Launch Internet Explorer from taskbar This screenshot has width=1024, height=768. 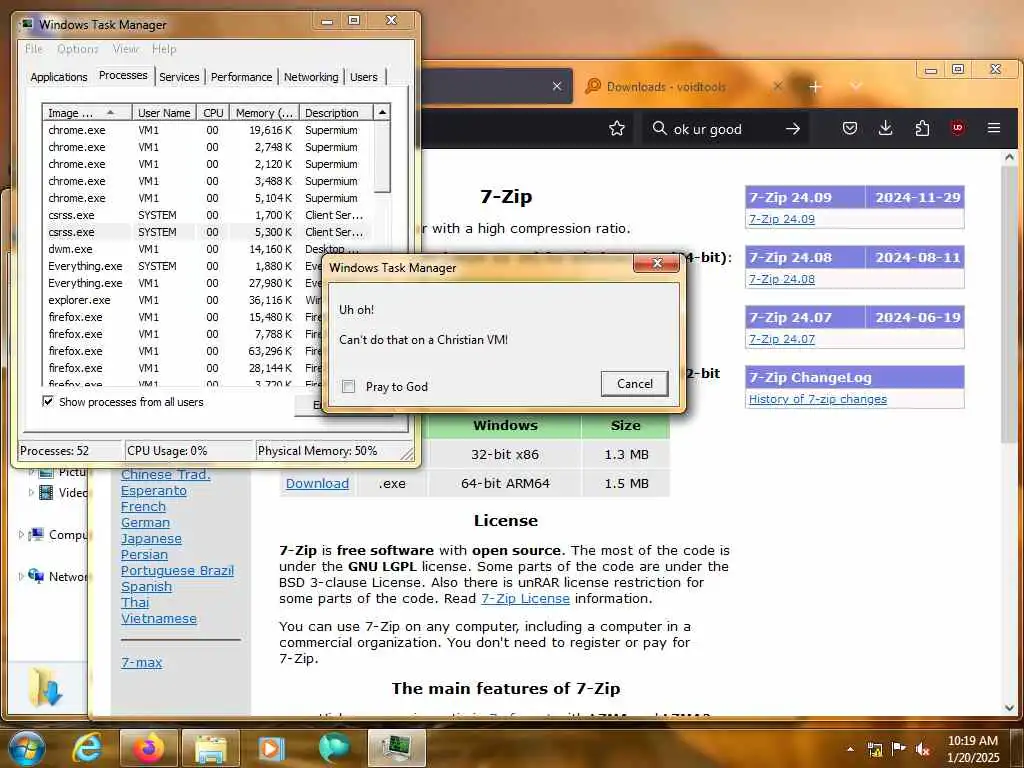(87, 748)
